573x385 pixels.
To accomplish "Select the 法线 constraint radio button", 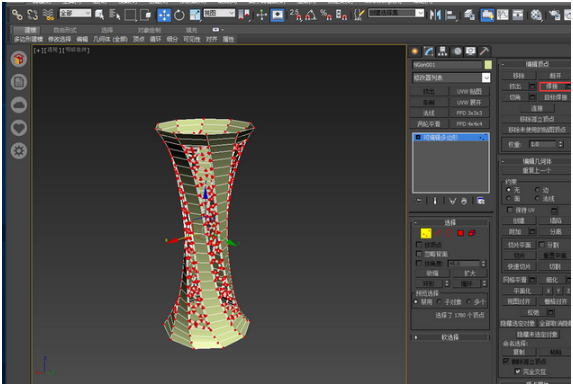I will point(537,198).
